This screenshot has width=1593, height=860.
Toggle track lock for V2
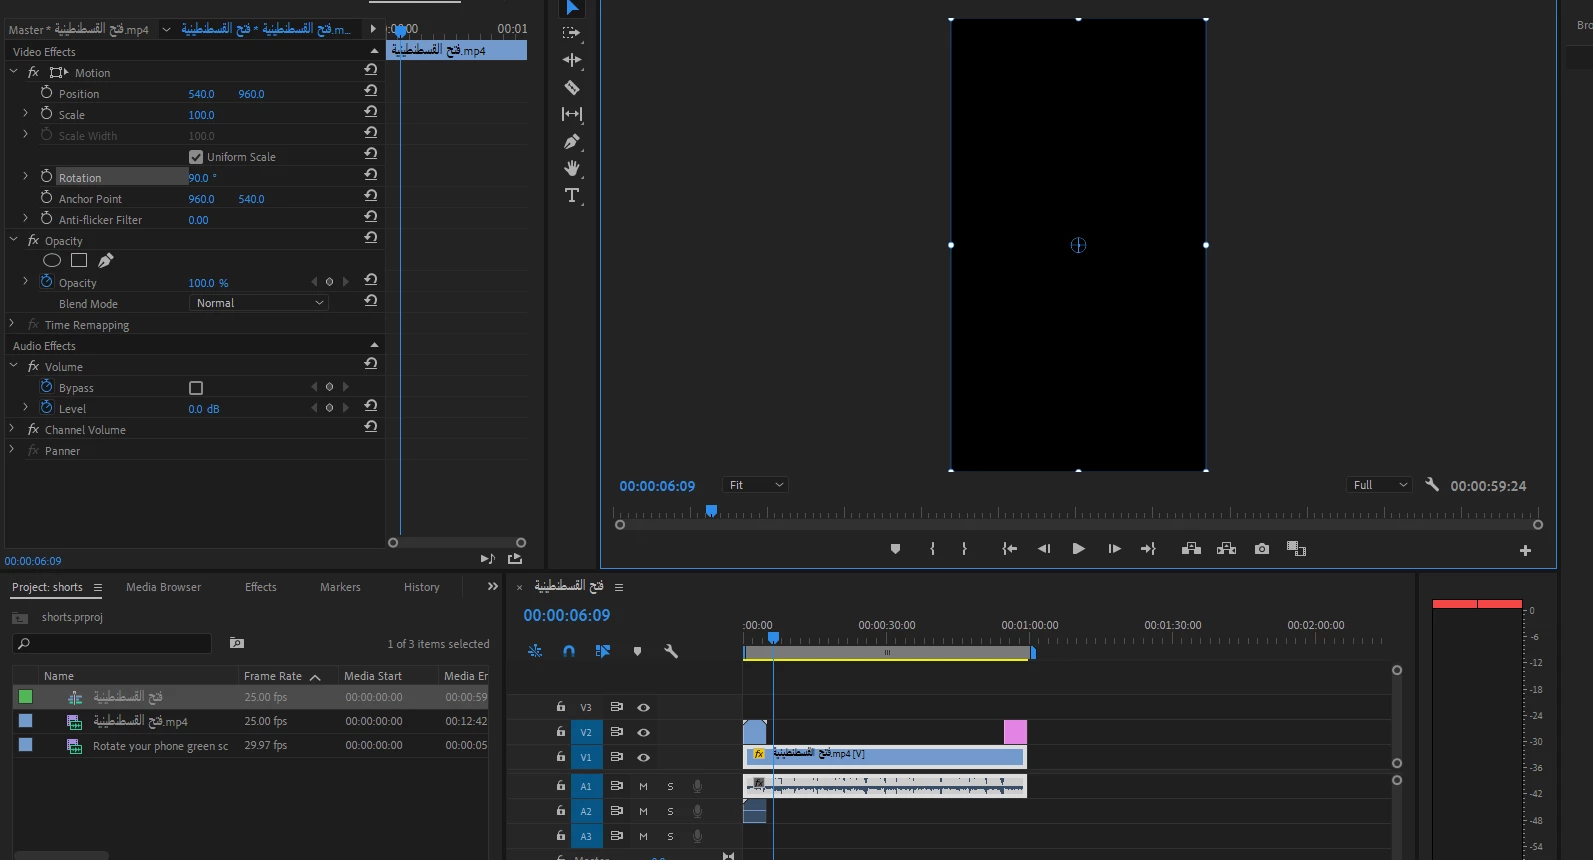pyautogui.click(x=561, y=731)
